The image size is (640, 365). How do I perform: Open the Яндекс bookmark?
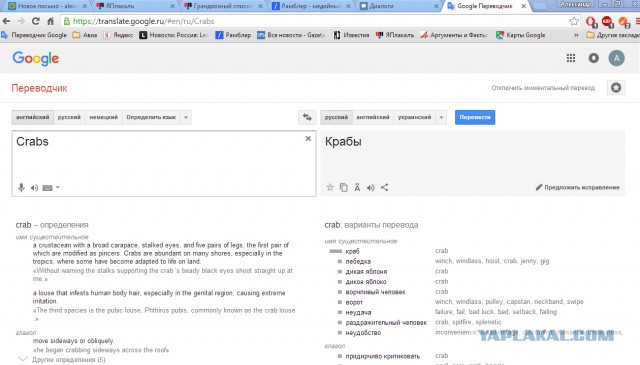(118, 35)
